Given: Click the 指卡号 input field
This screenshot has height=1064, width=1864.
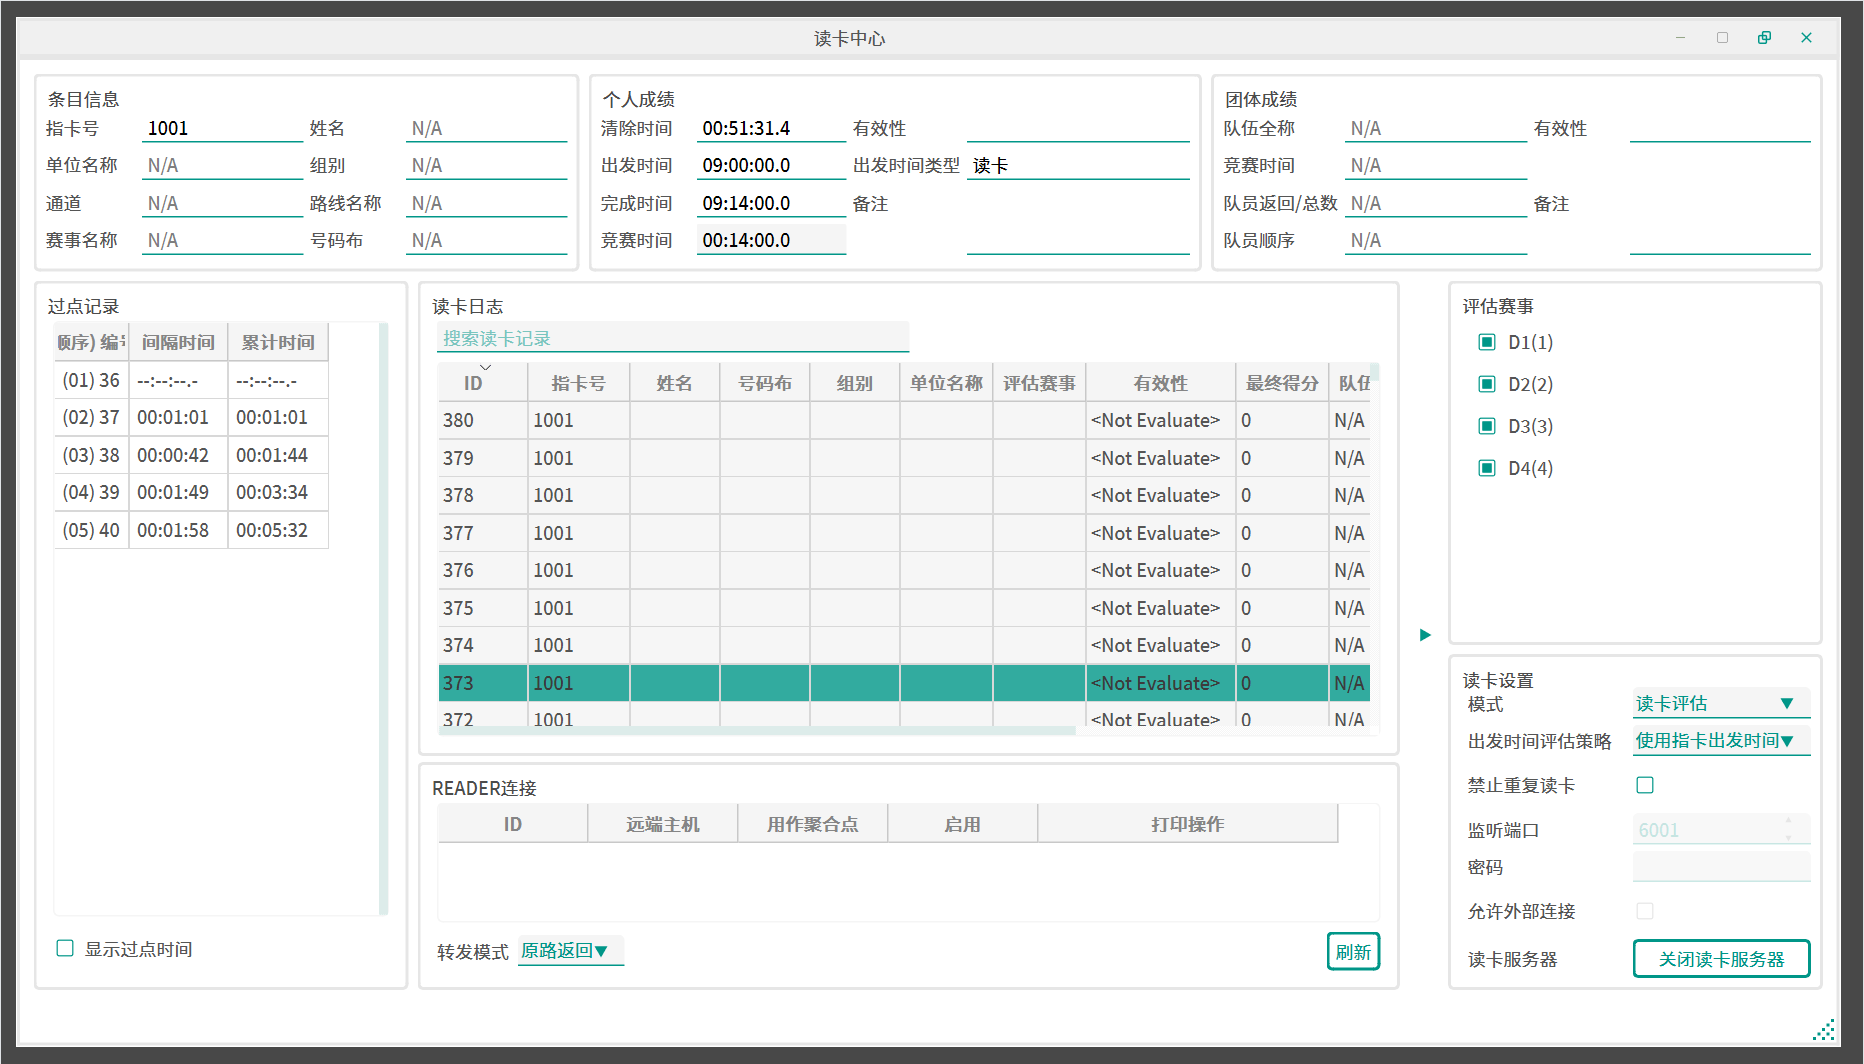Looking at the screenshot, I should [x=222, y=129].
